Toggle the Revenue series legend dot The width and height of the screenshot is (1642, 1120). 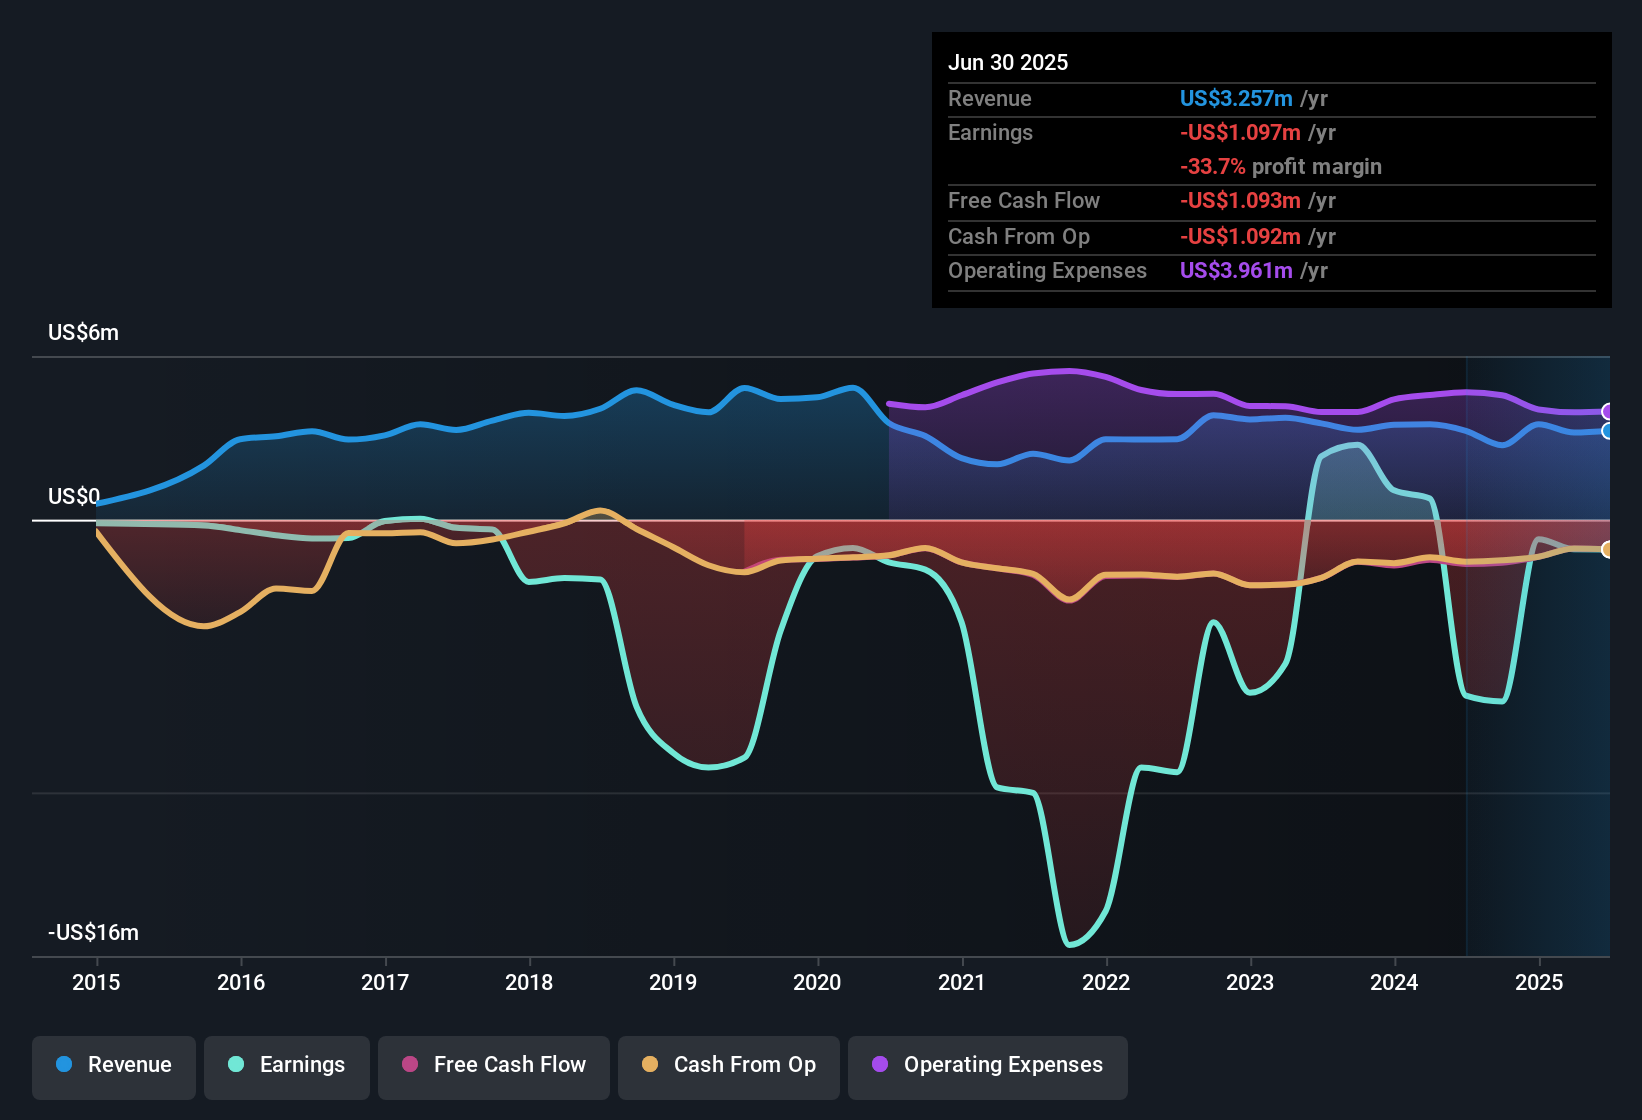(x=62, y=1065)
